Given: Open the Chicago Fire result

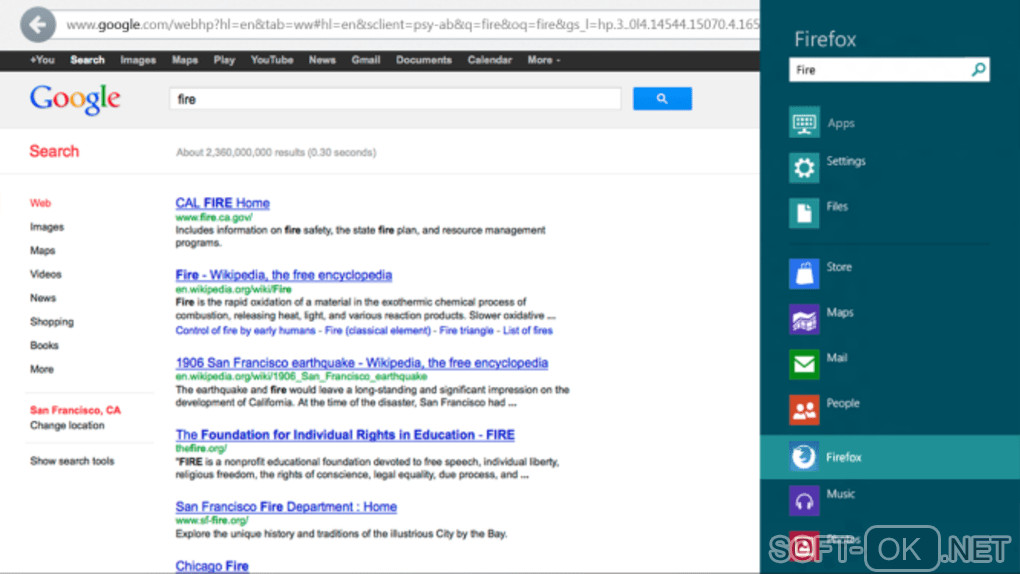Looking at the screenshot, I should (212, 566).
